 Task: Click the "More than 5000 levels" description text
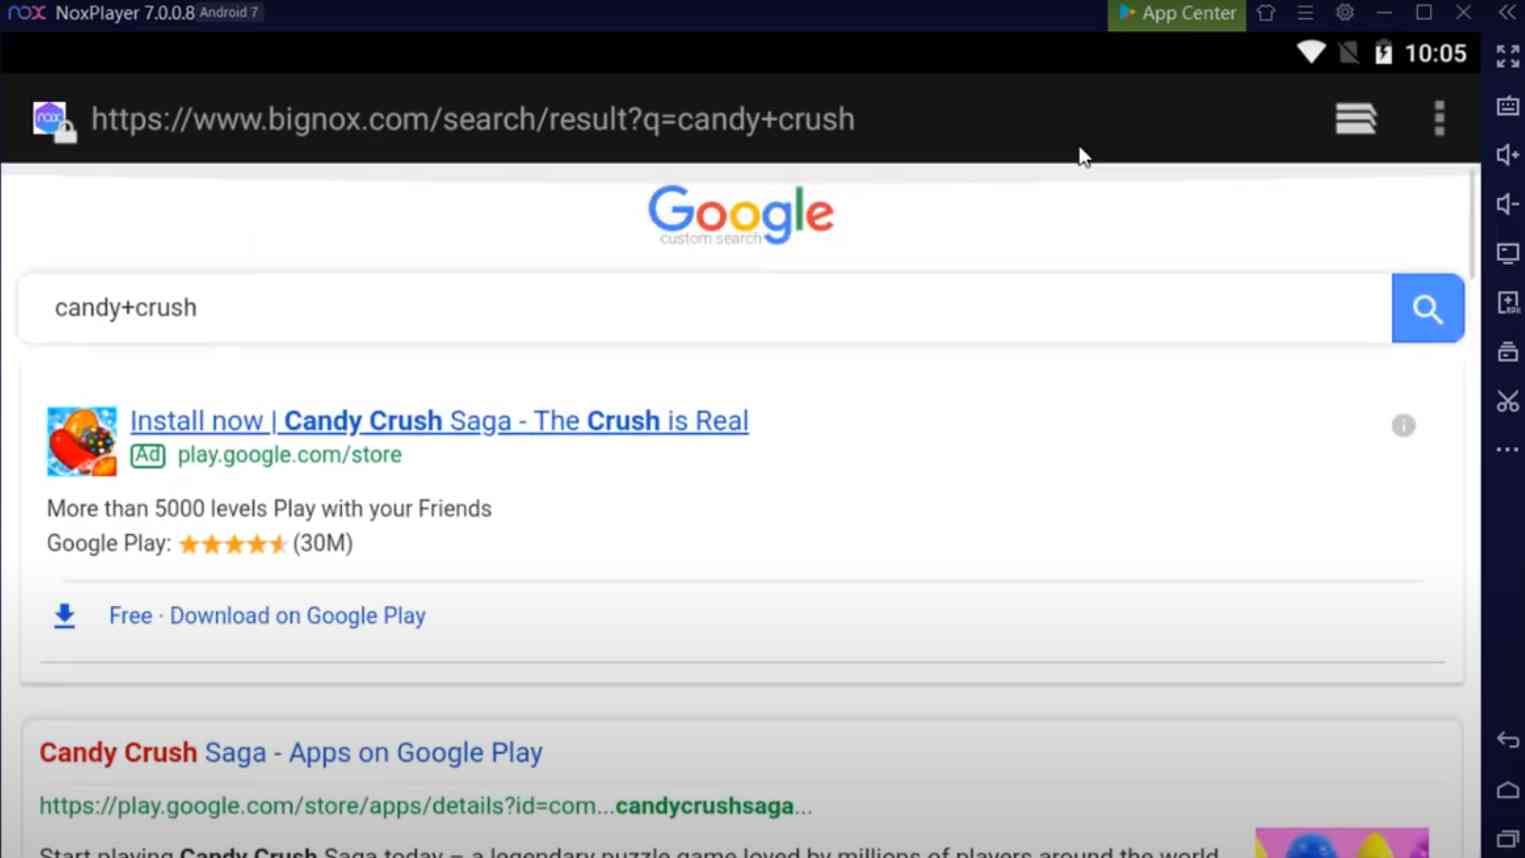[x=269, y=509]
